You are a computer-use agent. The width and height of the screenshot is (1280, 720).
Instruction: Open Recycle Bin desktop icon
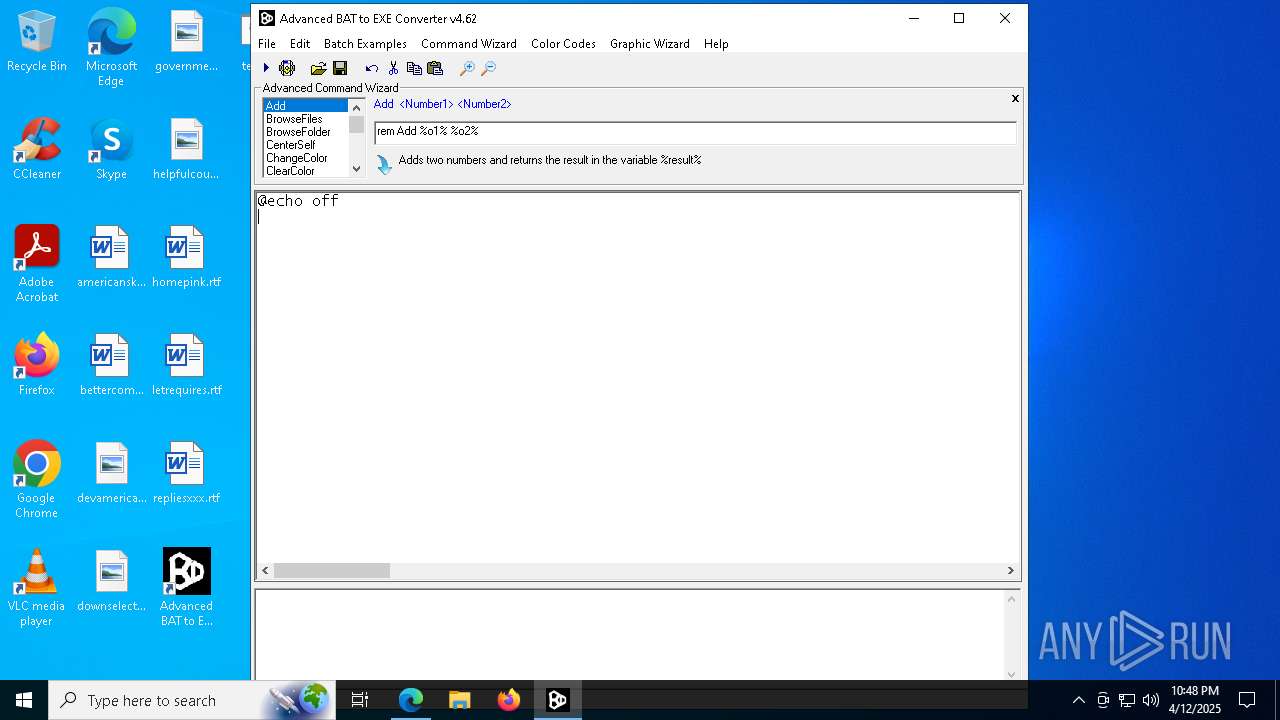[37, 42]
